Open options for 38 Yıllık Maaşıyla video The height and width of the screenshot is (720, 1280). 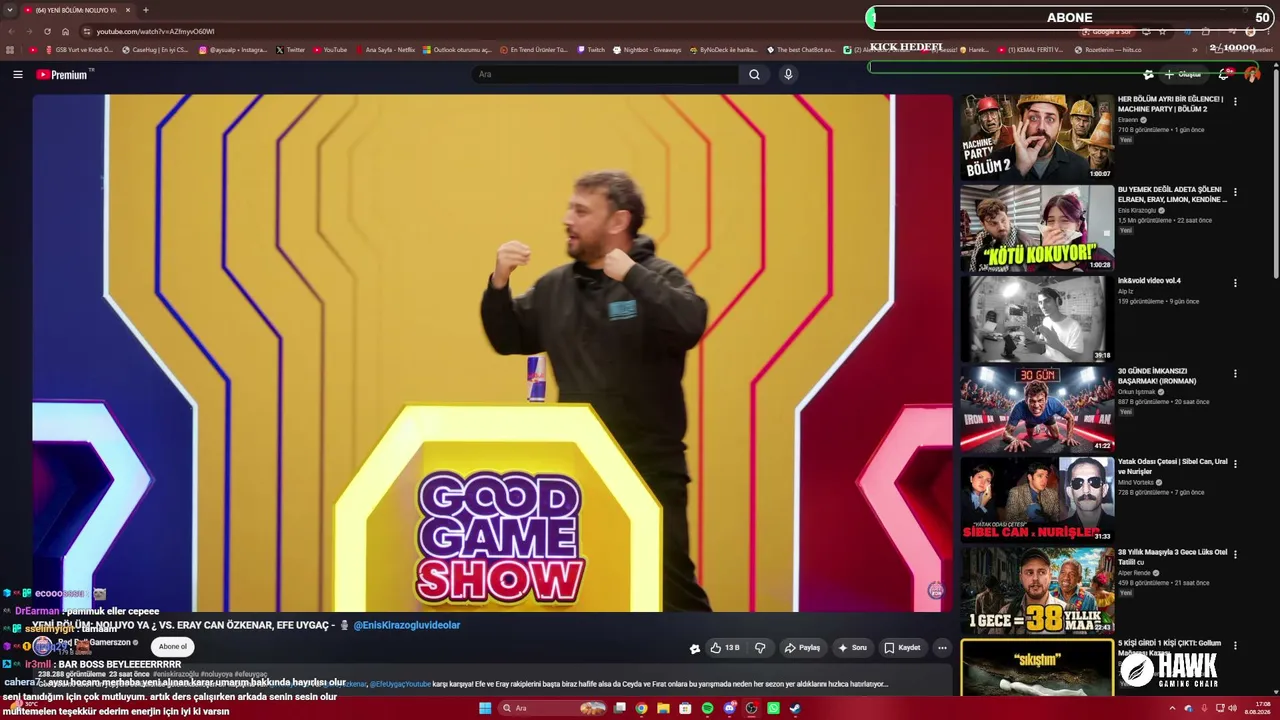(1235, 555)
